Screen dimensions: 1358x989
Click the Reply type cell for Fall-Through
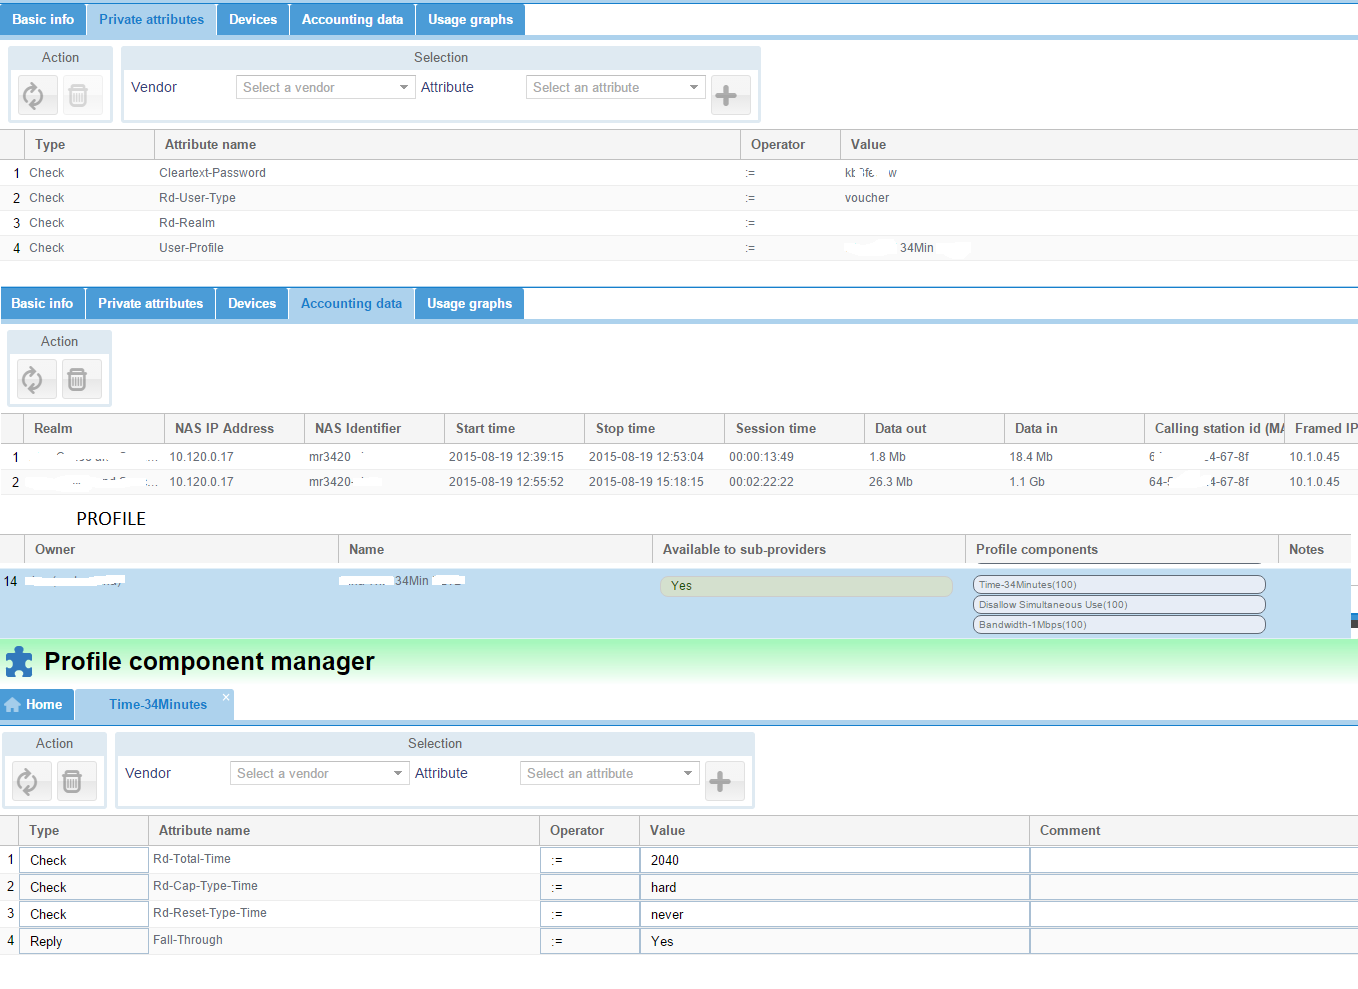(x=84, y=941)
